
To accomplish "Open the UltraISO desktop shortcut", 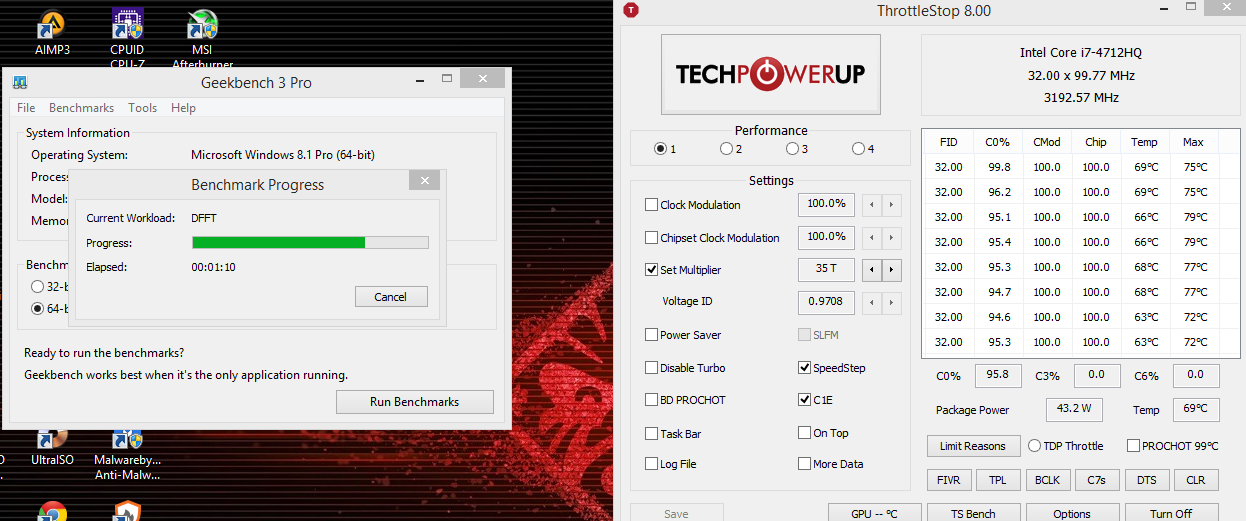I will 52,448.
